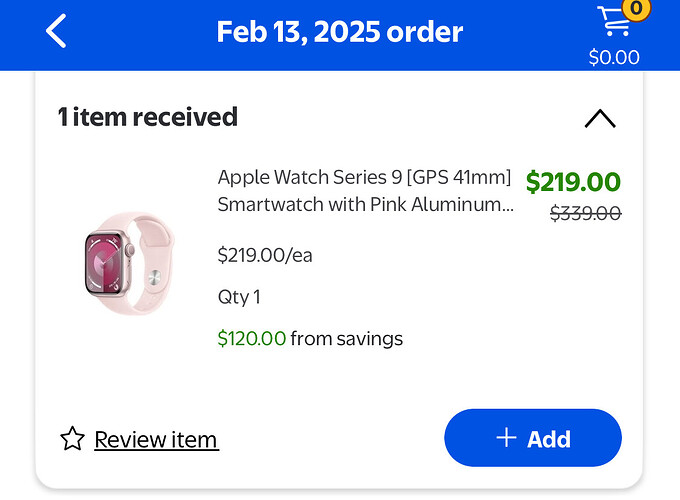
Task: Open the pink Apple Watch product image
Action: pyautogui.click(x=129, y=263)
